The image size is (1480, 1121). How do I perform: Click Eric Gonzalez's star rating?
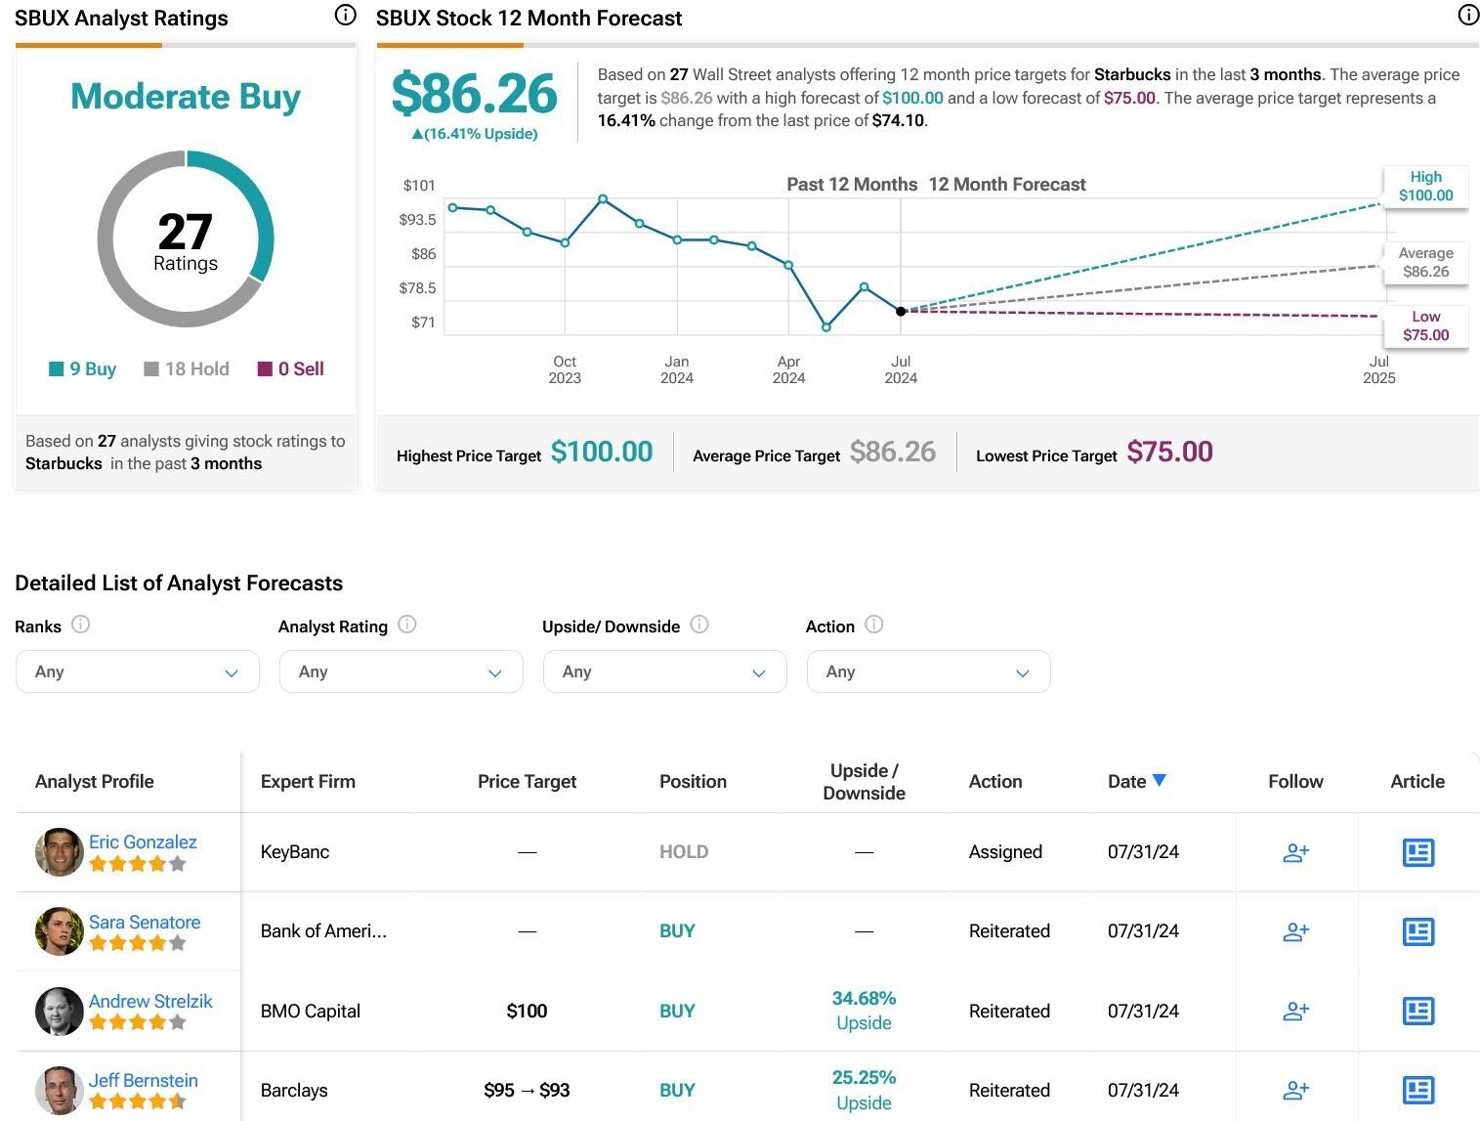click(138, 864)
